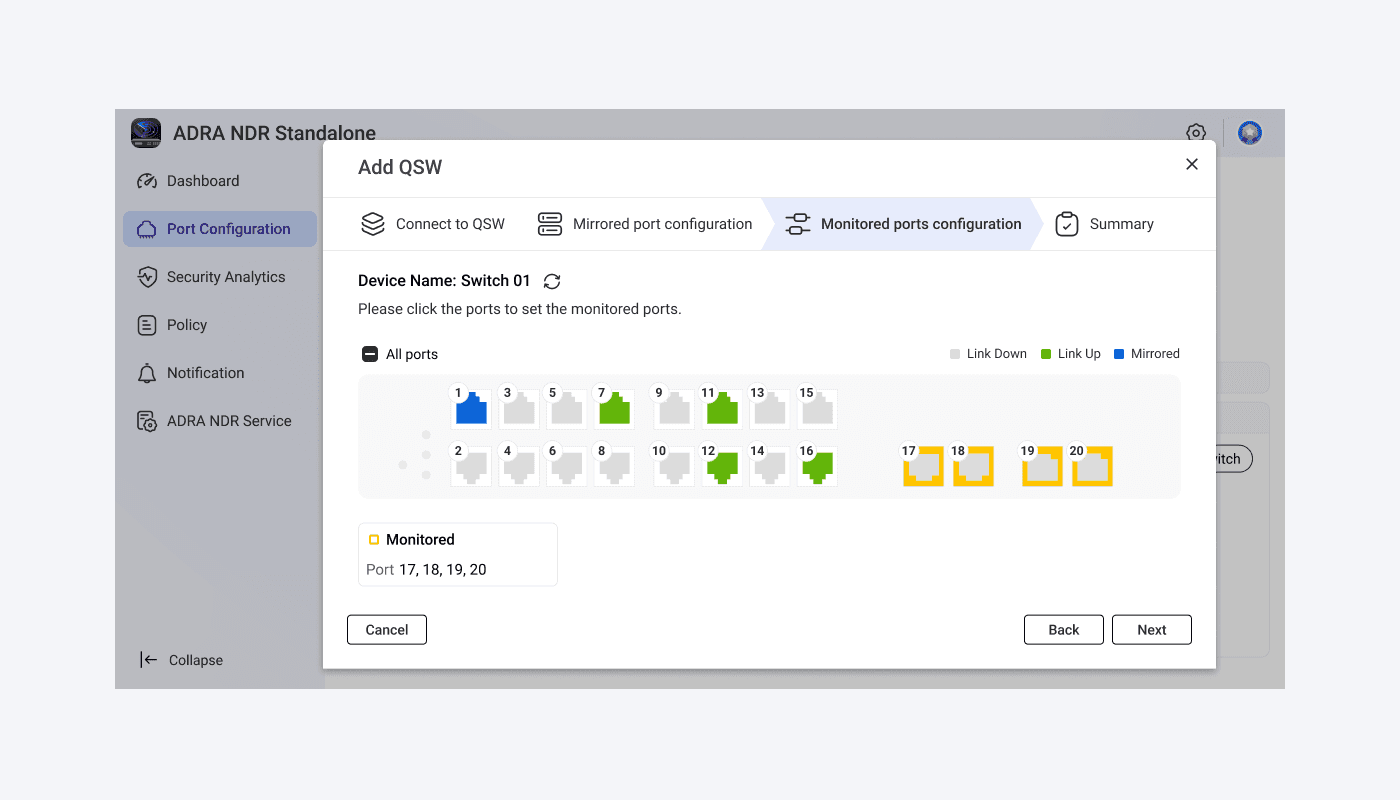
Task: Click the Link Down legend swatch
Action: tap(955, 354)
